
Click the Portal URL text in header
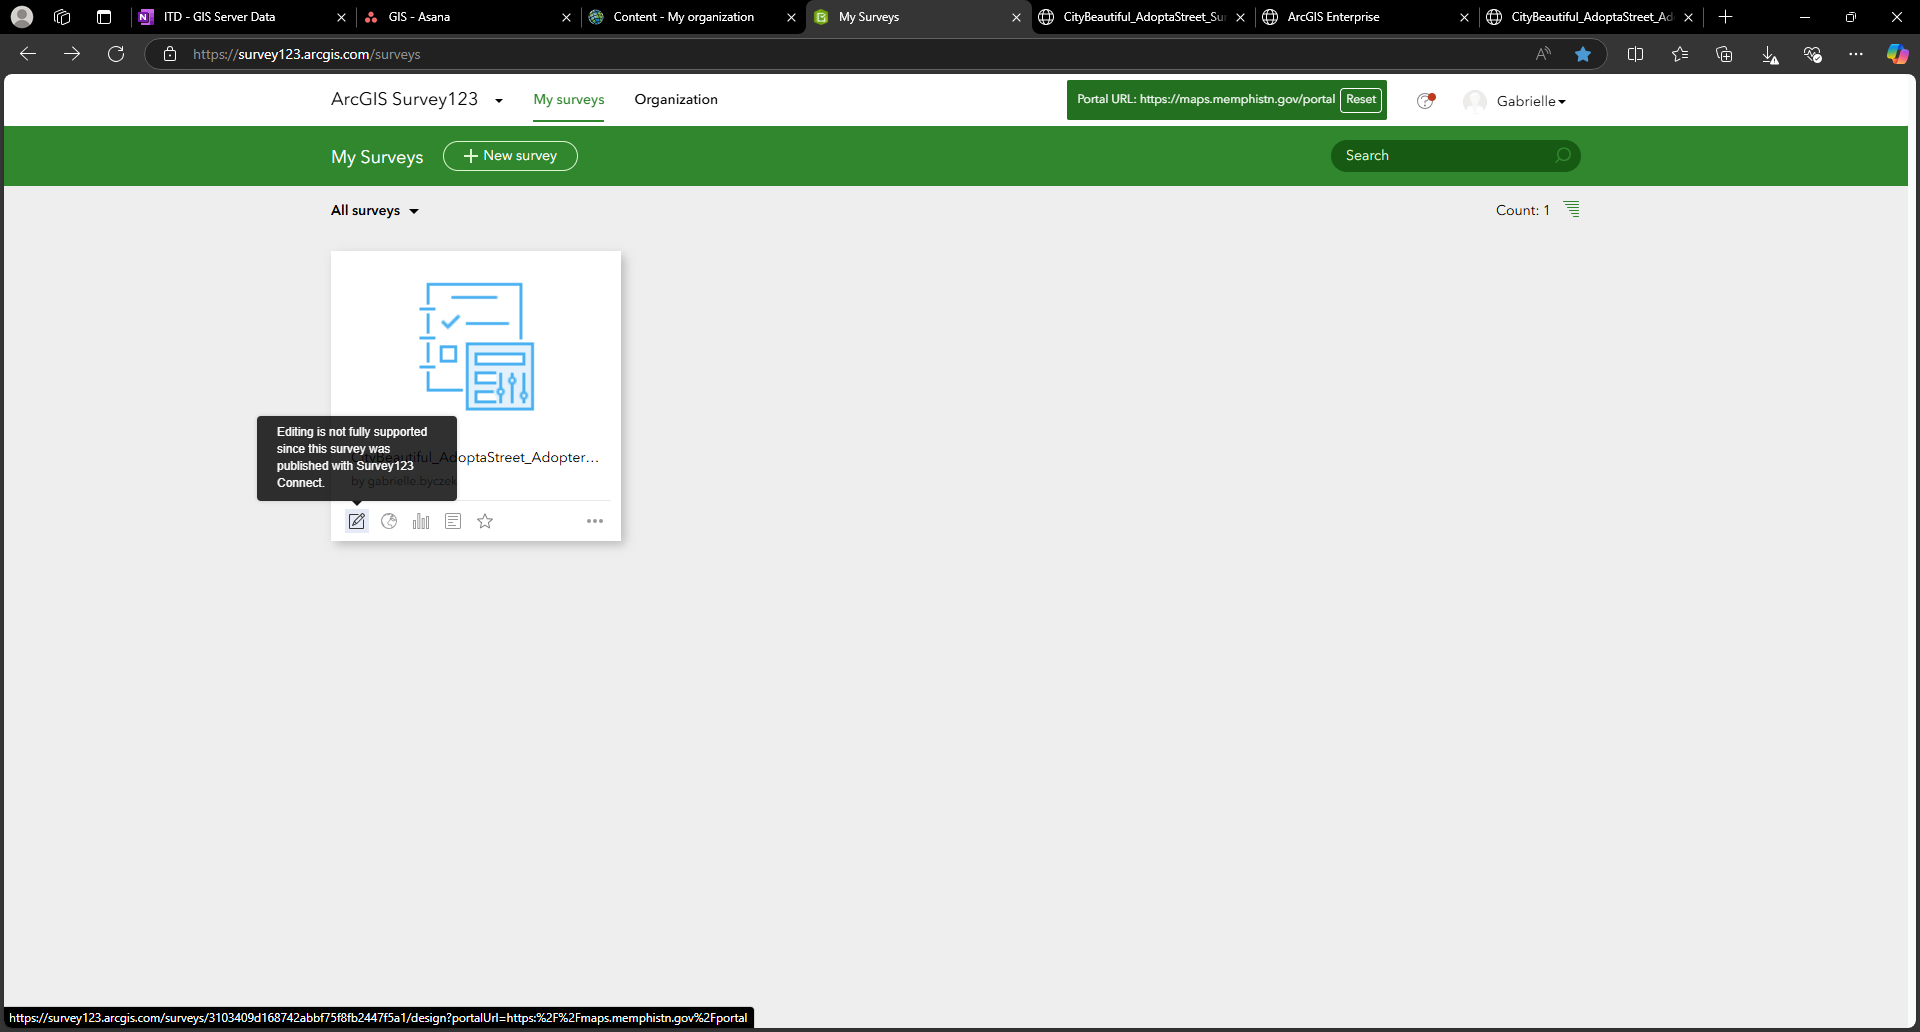coord(1205,99)
